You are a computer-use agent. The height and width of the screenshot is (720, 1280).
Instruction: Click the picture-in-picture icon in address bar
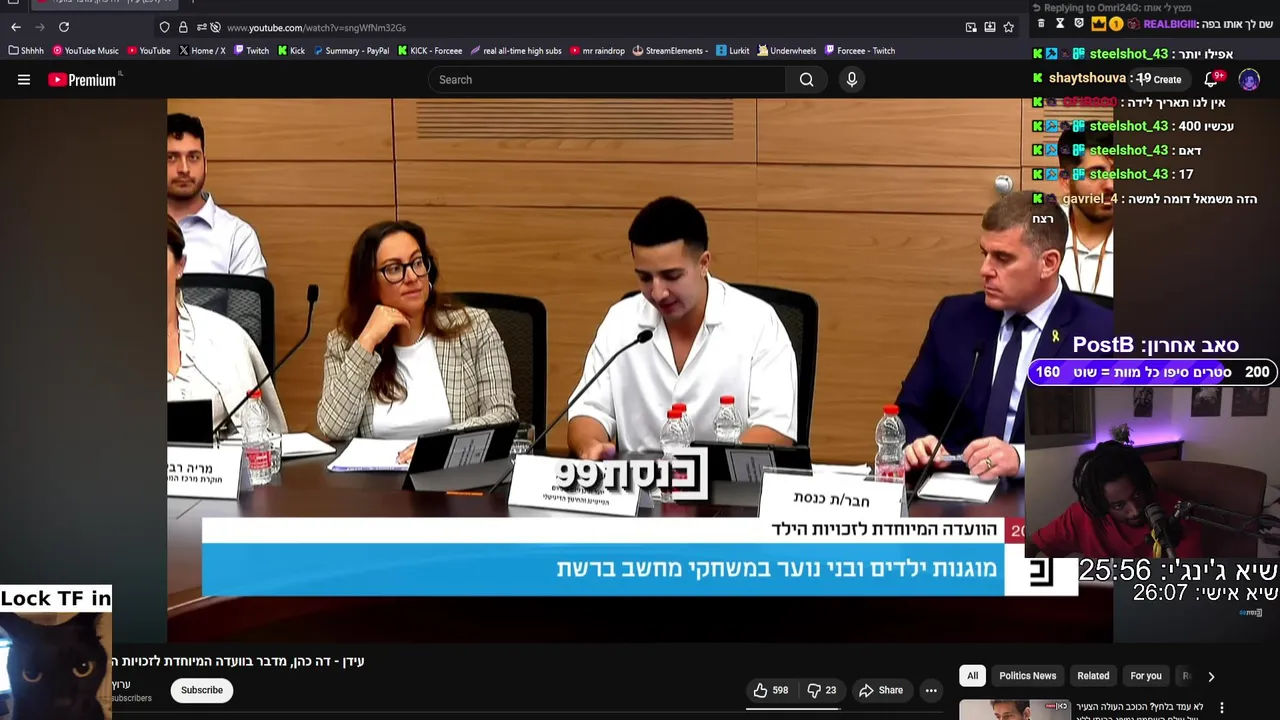coord(971,27)
